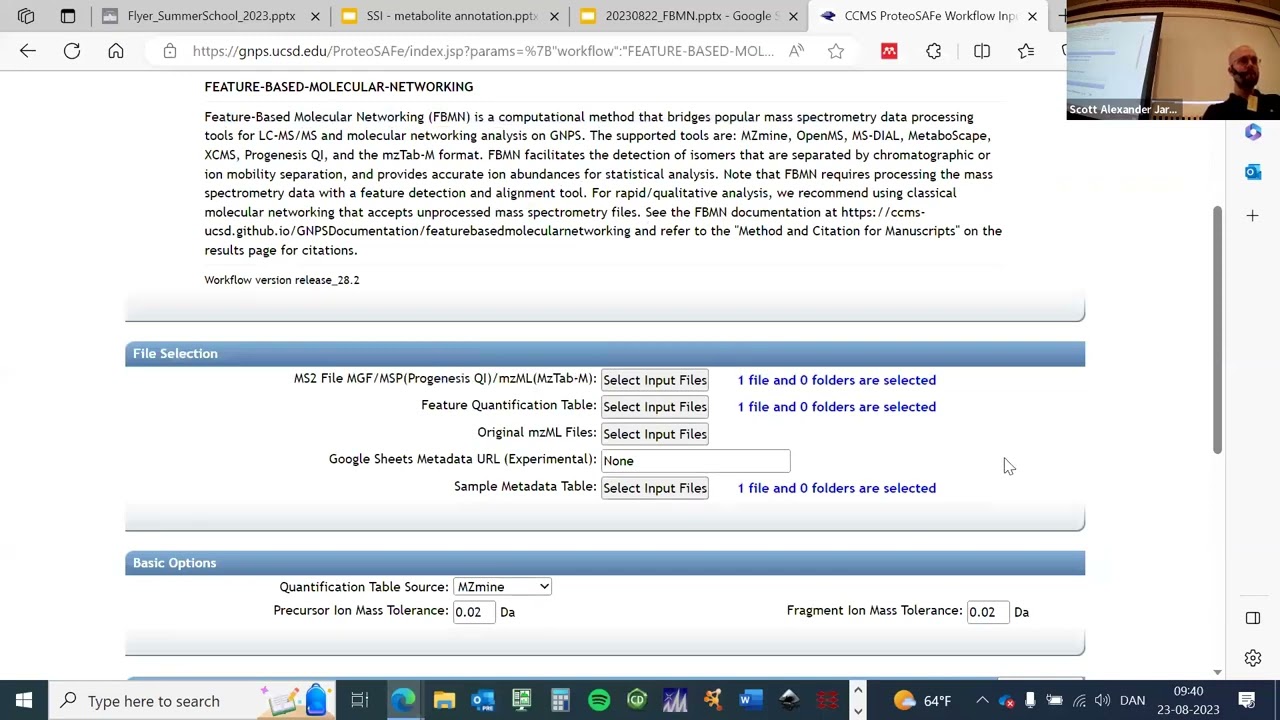Add a sidebar app with plus icon
Viewport: 1280px width, 720px height.
point(1253,216)
